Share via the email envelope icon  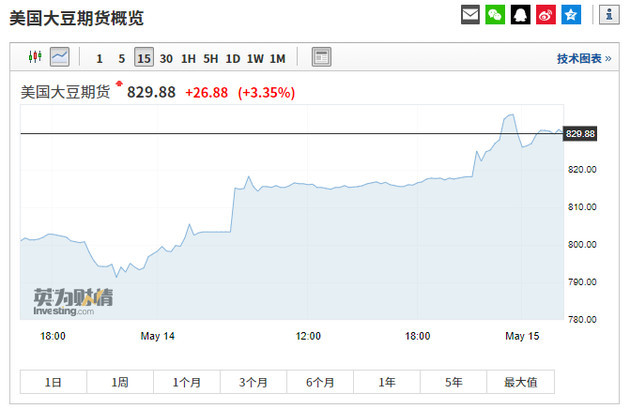pos(470,14)
